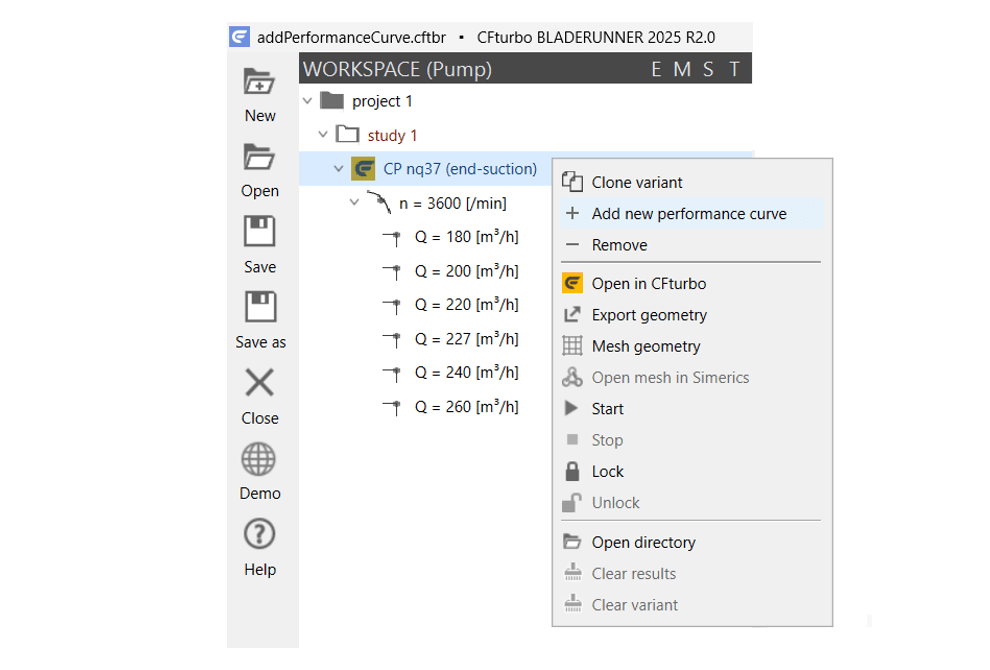Click the Open directory folder icon
990x670 pixels.
click(572, 541)
